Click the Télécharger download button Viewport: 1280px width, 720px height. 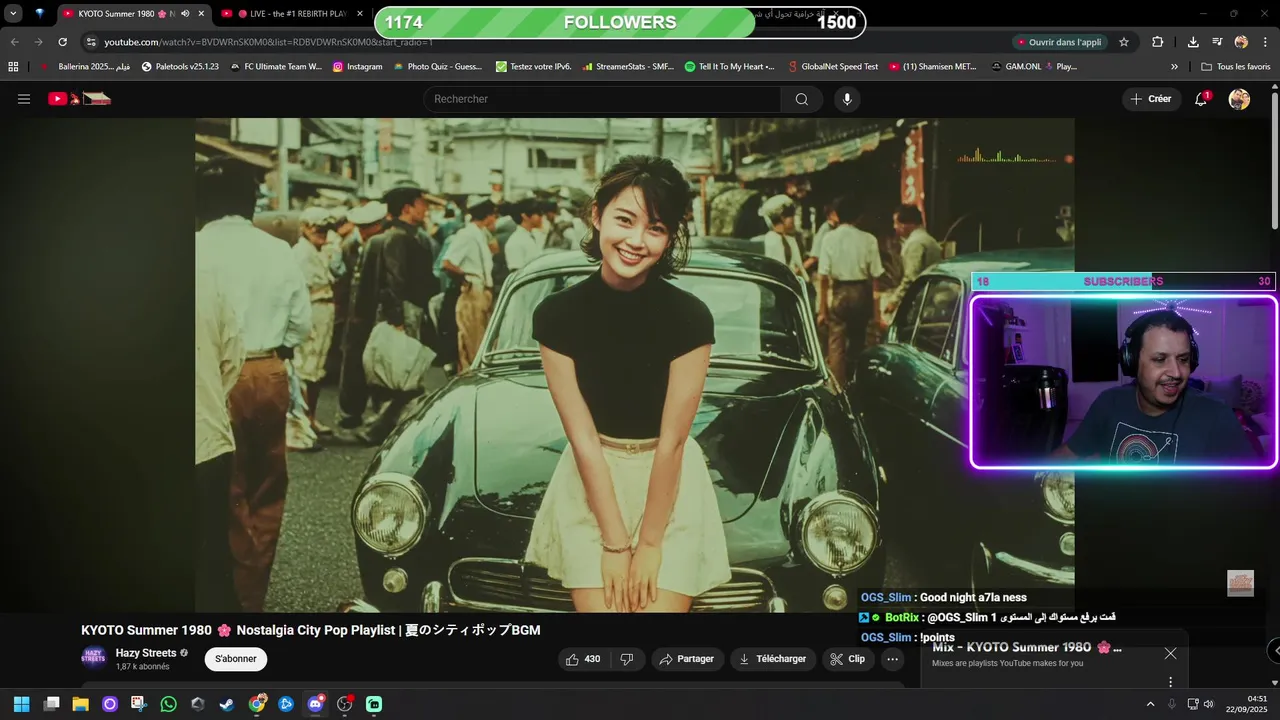tap(772, 659)
